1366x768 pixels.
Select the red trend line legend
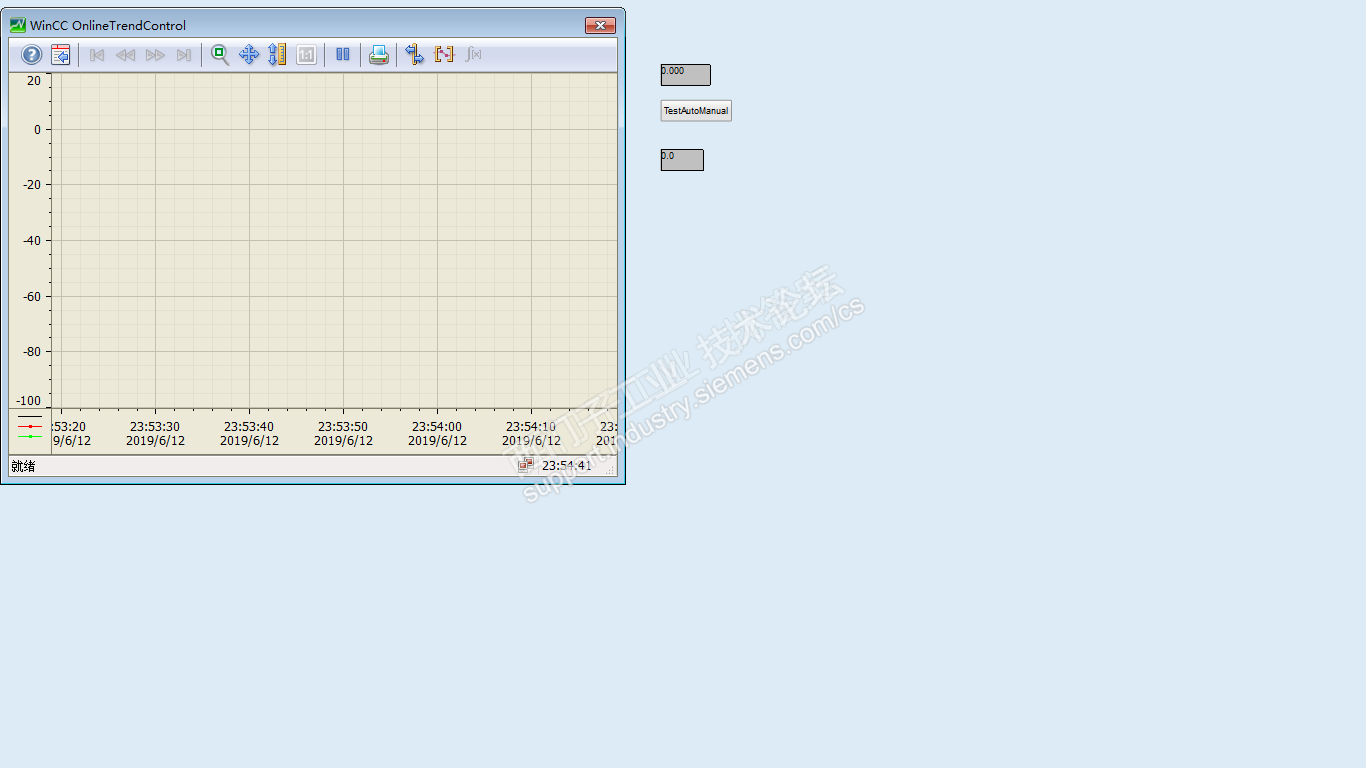(x=30, y=426)
